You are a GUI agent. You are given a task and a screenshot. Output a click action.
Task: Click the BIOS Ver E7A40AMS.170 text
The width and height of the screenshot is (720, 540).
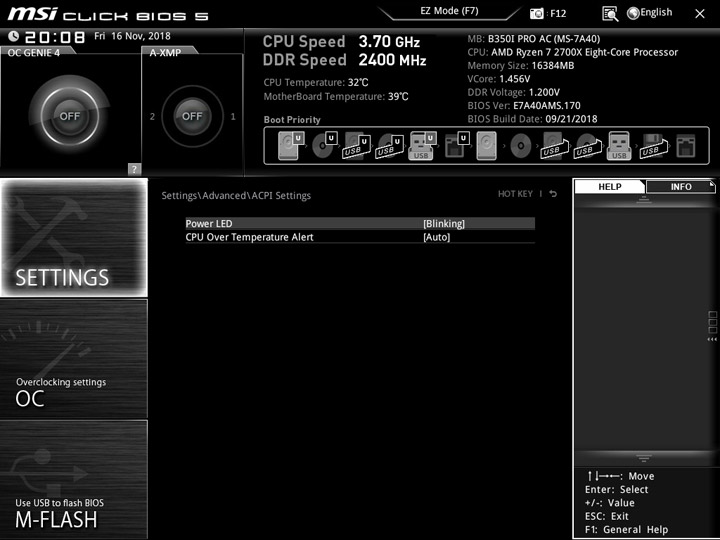(524, 106)
